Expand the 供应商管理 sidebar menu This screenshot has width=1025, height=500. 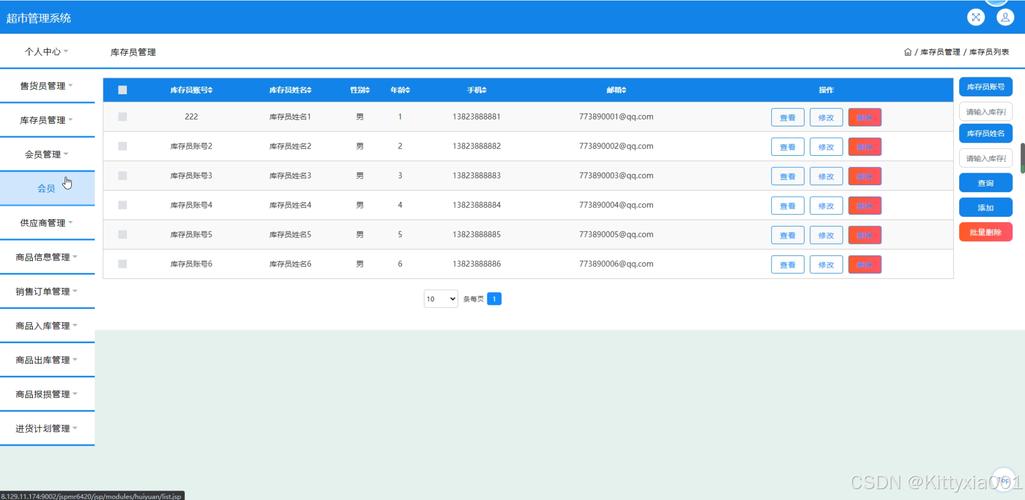[47, 223]
